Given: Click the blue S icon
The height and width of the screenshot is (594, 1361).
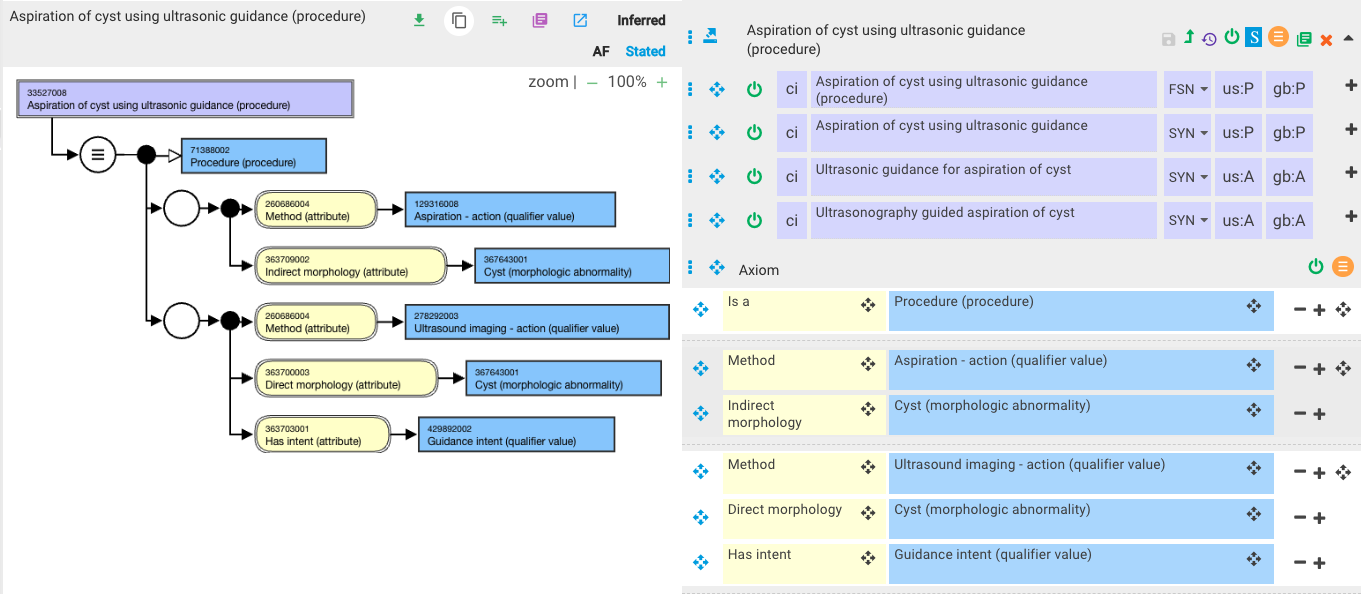Looking at the screenshot, I should coord(1253,38).
